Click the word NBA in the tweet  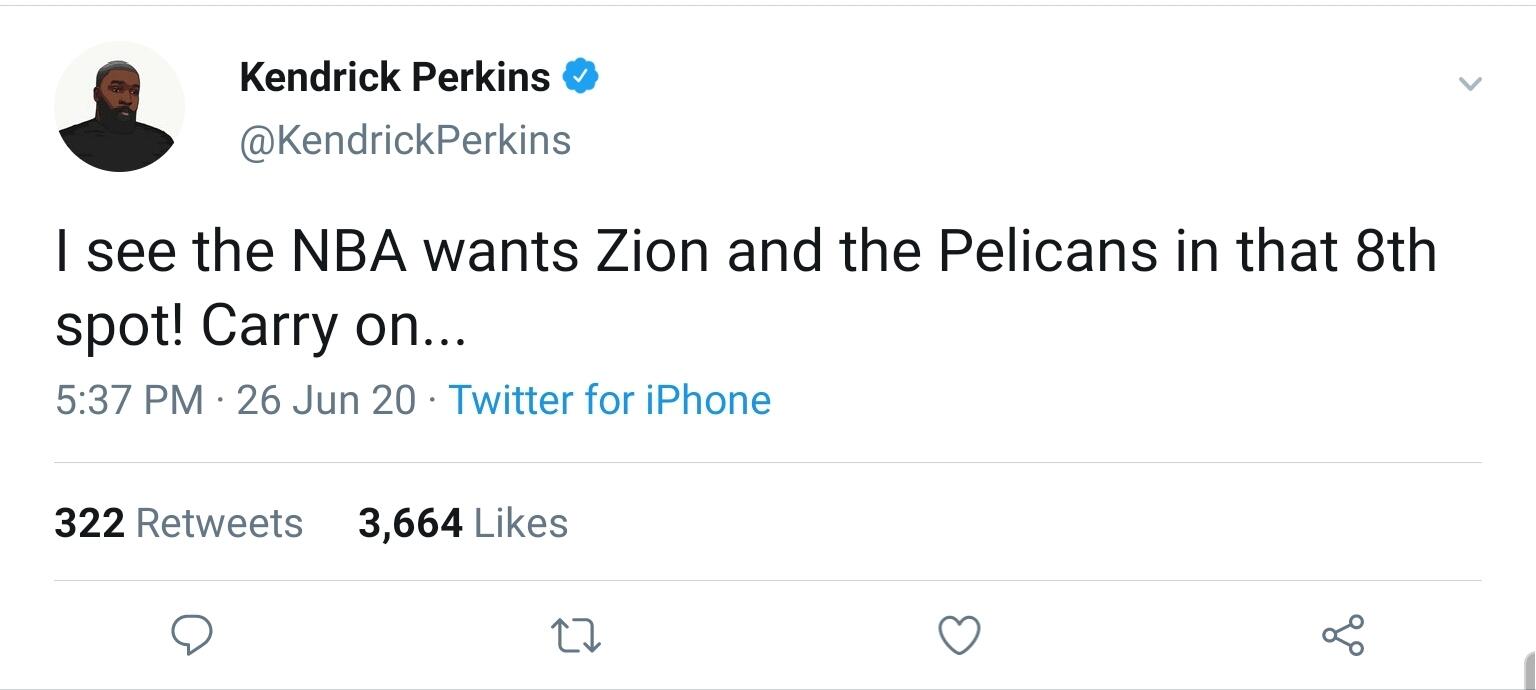tap(349, 251)
